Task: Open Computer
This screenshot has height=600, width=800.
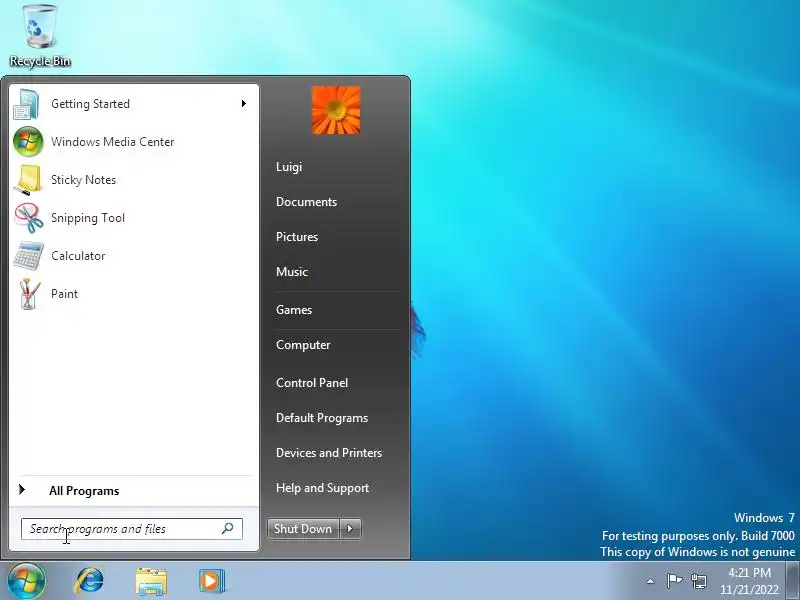Action: point(303,345)
